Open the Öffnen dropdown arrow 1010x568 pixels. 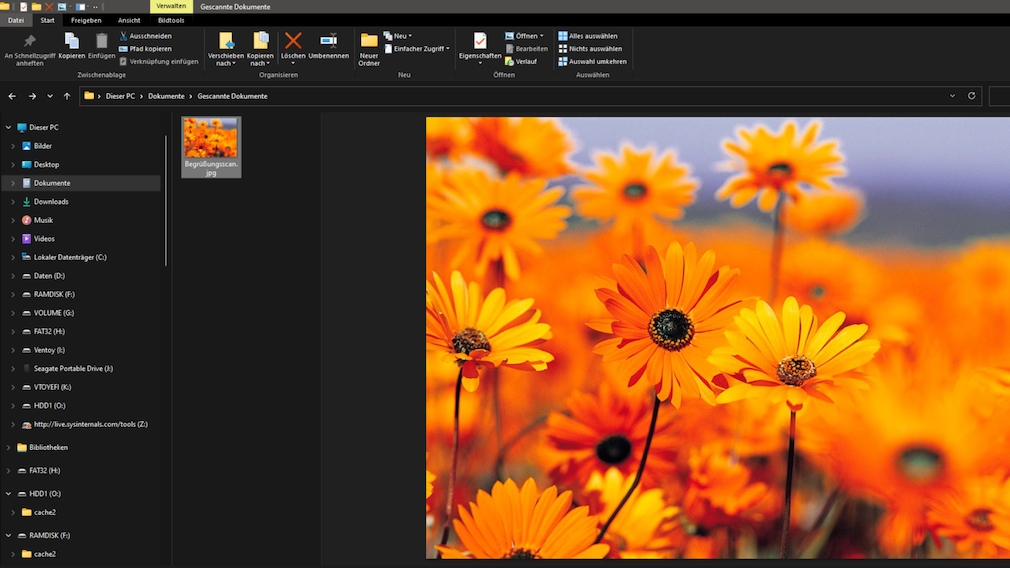(542, 36)
